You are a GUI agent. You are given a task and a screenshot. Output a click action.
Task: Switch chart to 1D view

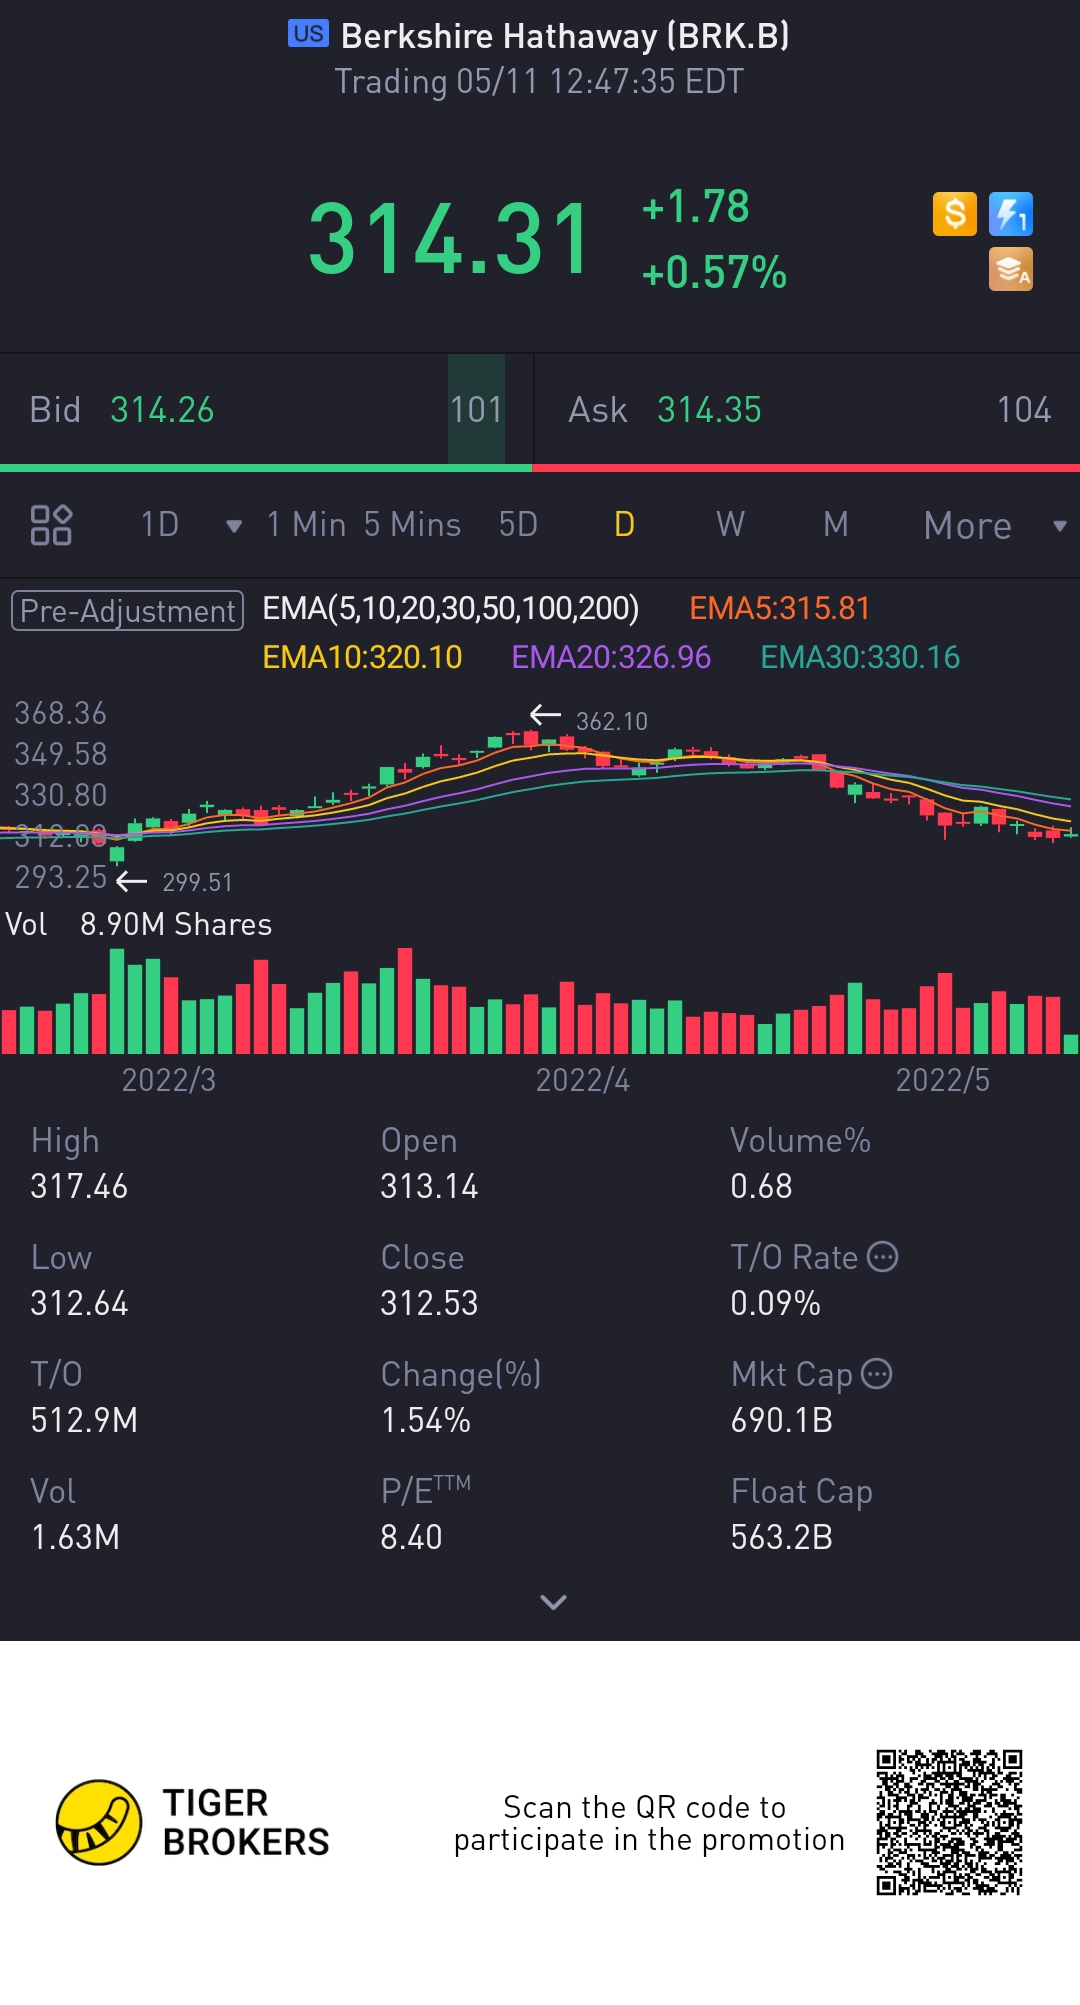point(160,524)
